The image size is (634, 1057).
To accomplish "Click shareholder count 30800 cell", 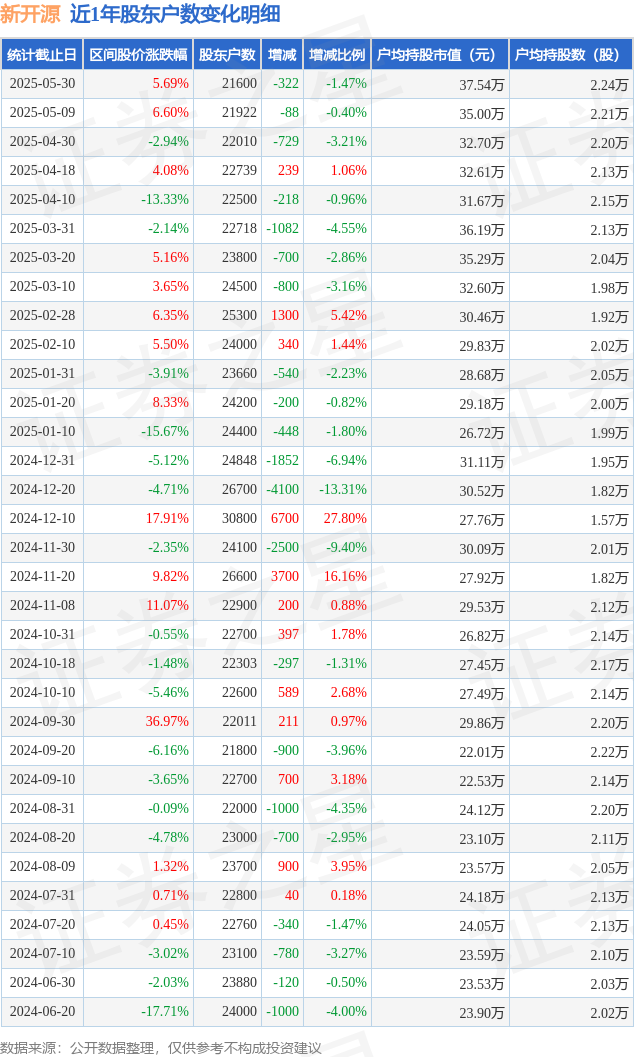I will (x=227, y=518).
